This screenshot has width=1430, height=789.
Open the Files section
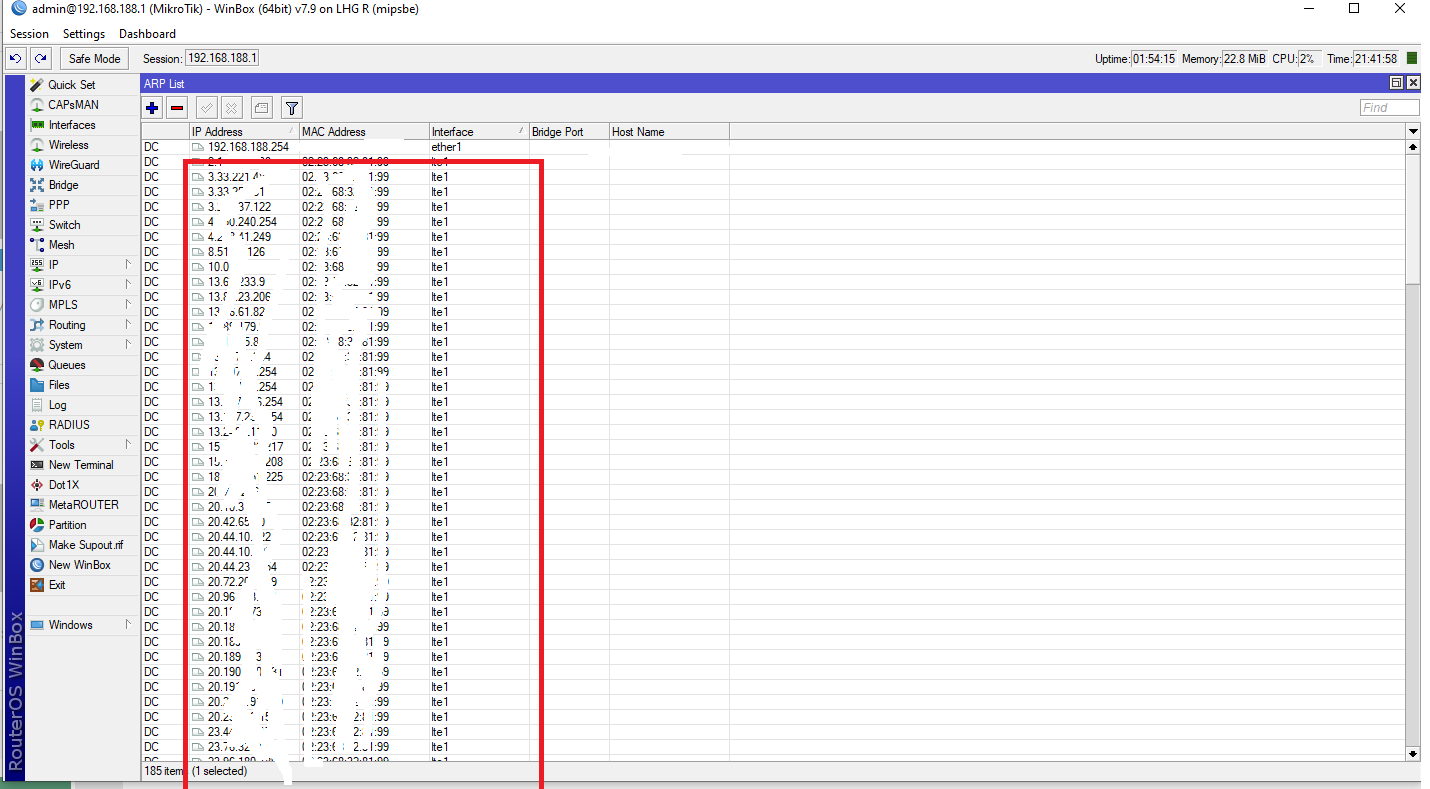click(59, 385)
